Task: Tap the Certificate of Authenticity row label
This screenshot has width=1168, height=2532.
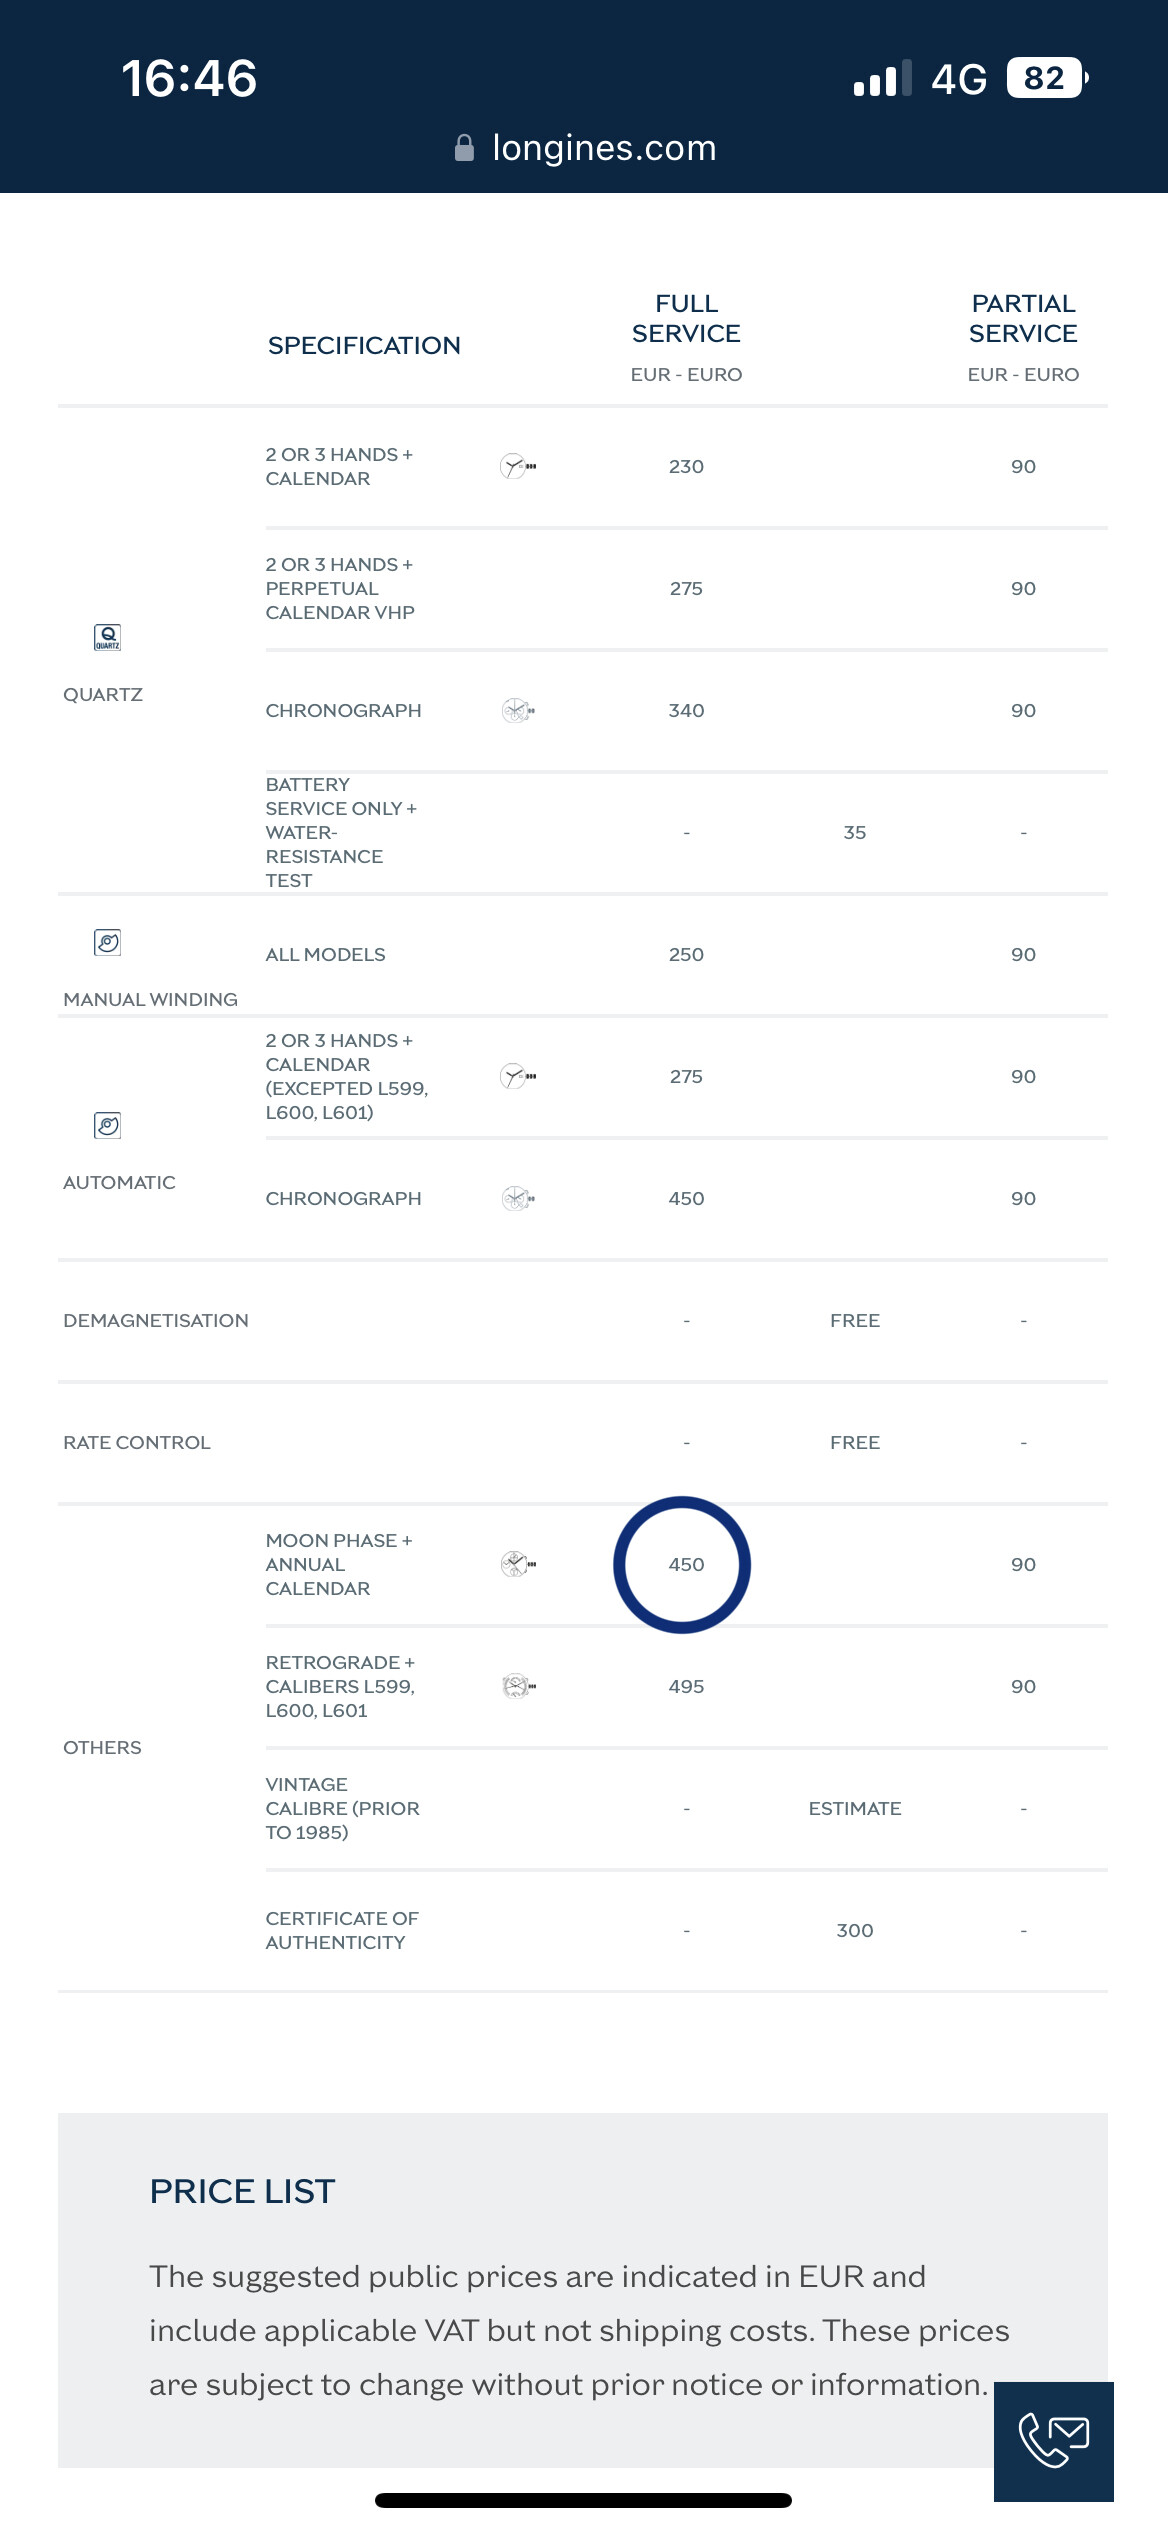Action: (x=341, y=1930)
